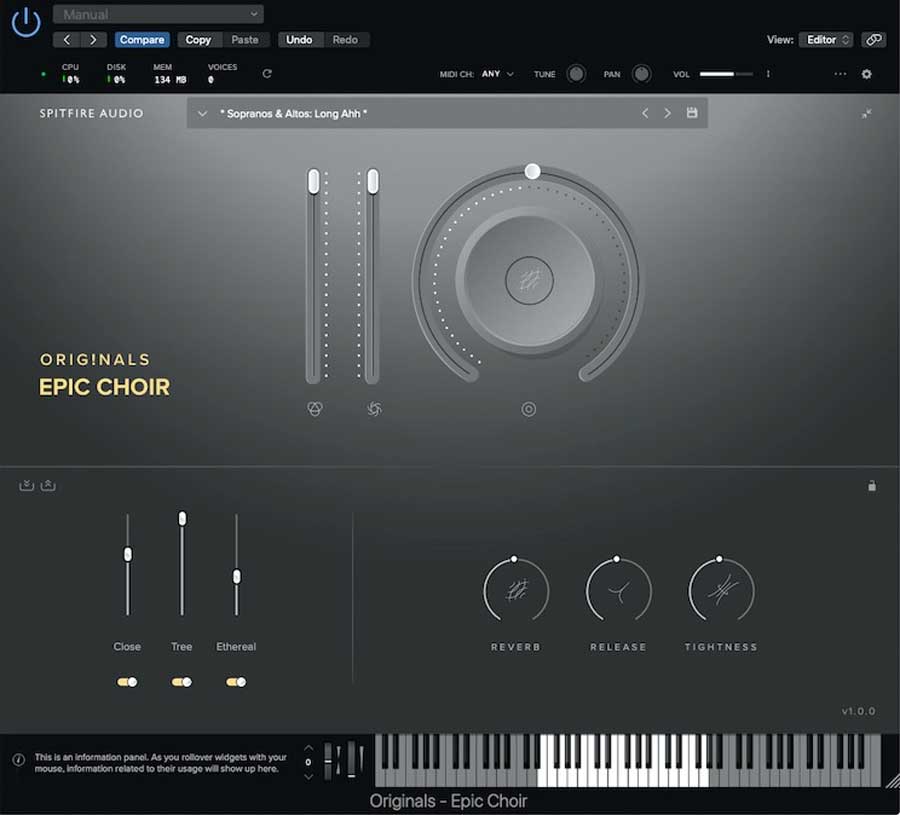The width and height of the screenshot is (900, 815).
Task: Toggle the lock icon
Action: point(872,486)
